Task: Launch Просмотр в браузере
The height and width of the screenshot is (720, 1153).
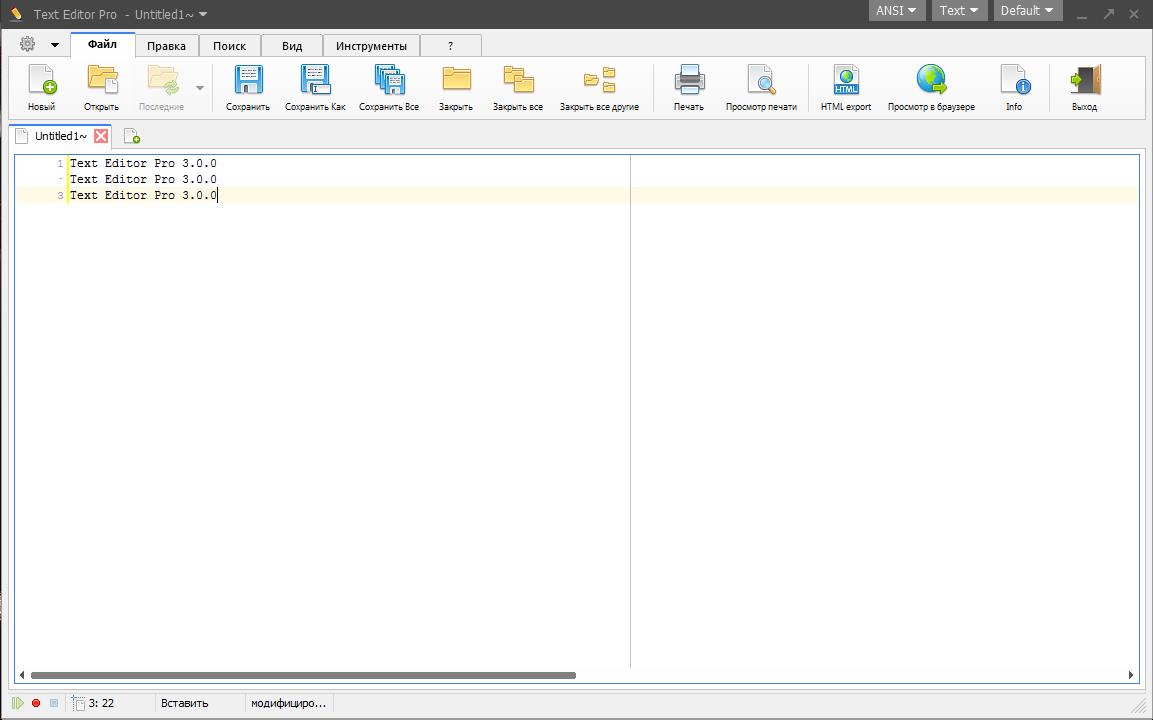Action: (931, 88)
